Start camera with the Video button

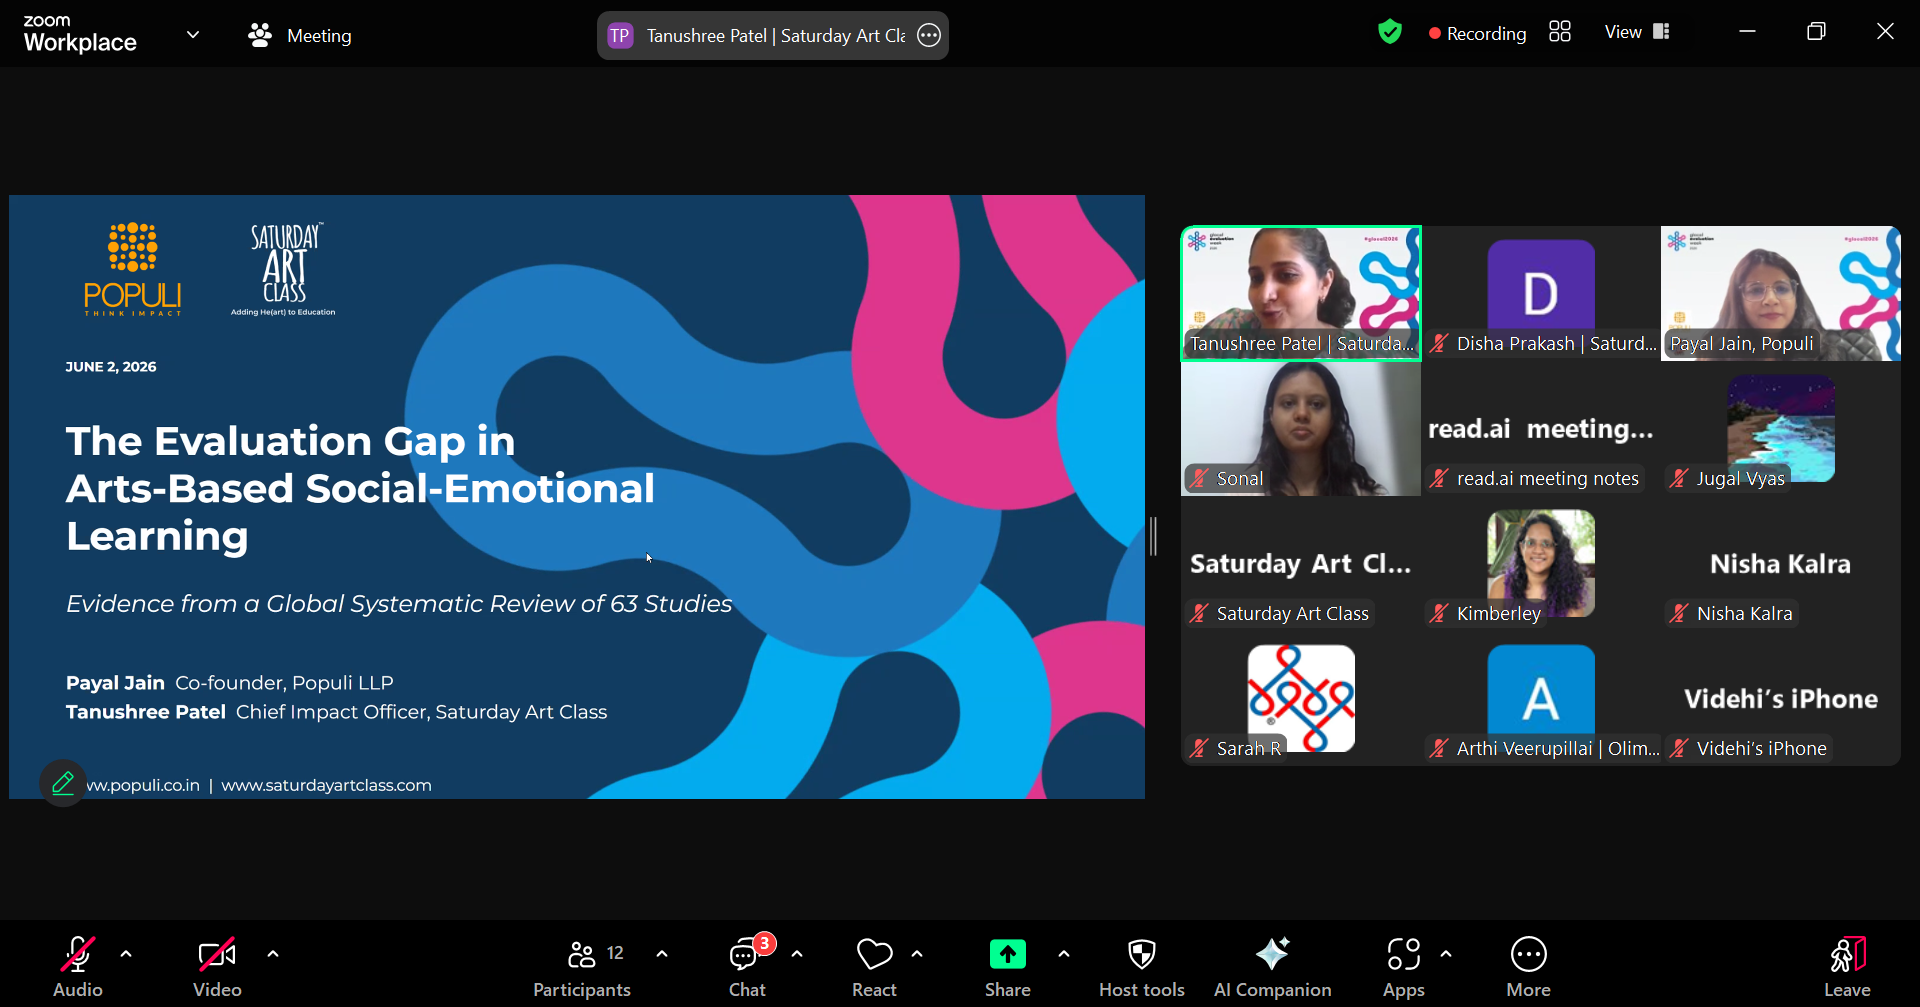[x=217, y=967]
